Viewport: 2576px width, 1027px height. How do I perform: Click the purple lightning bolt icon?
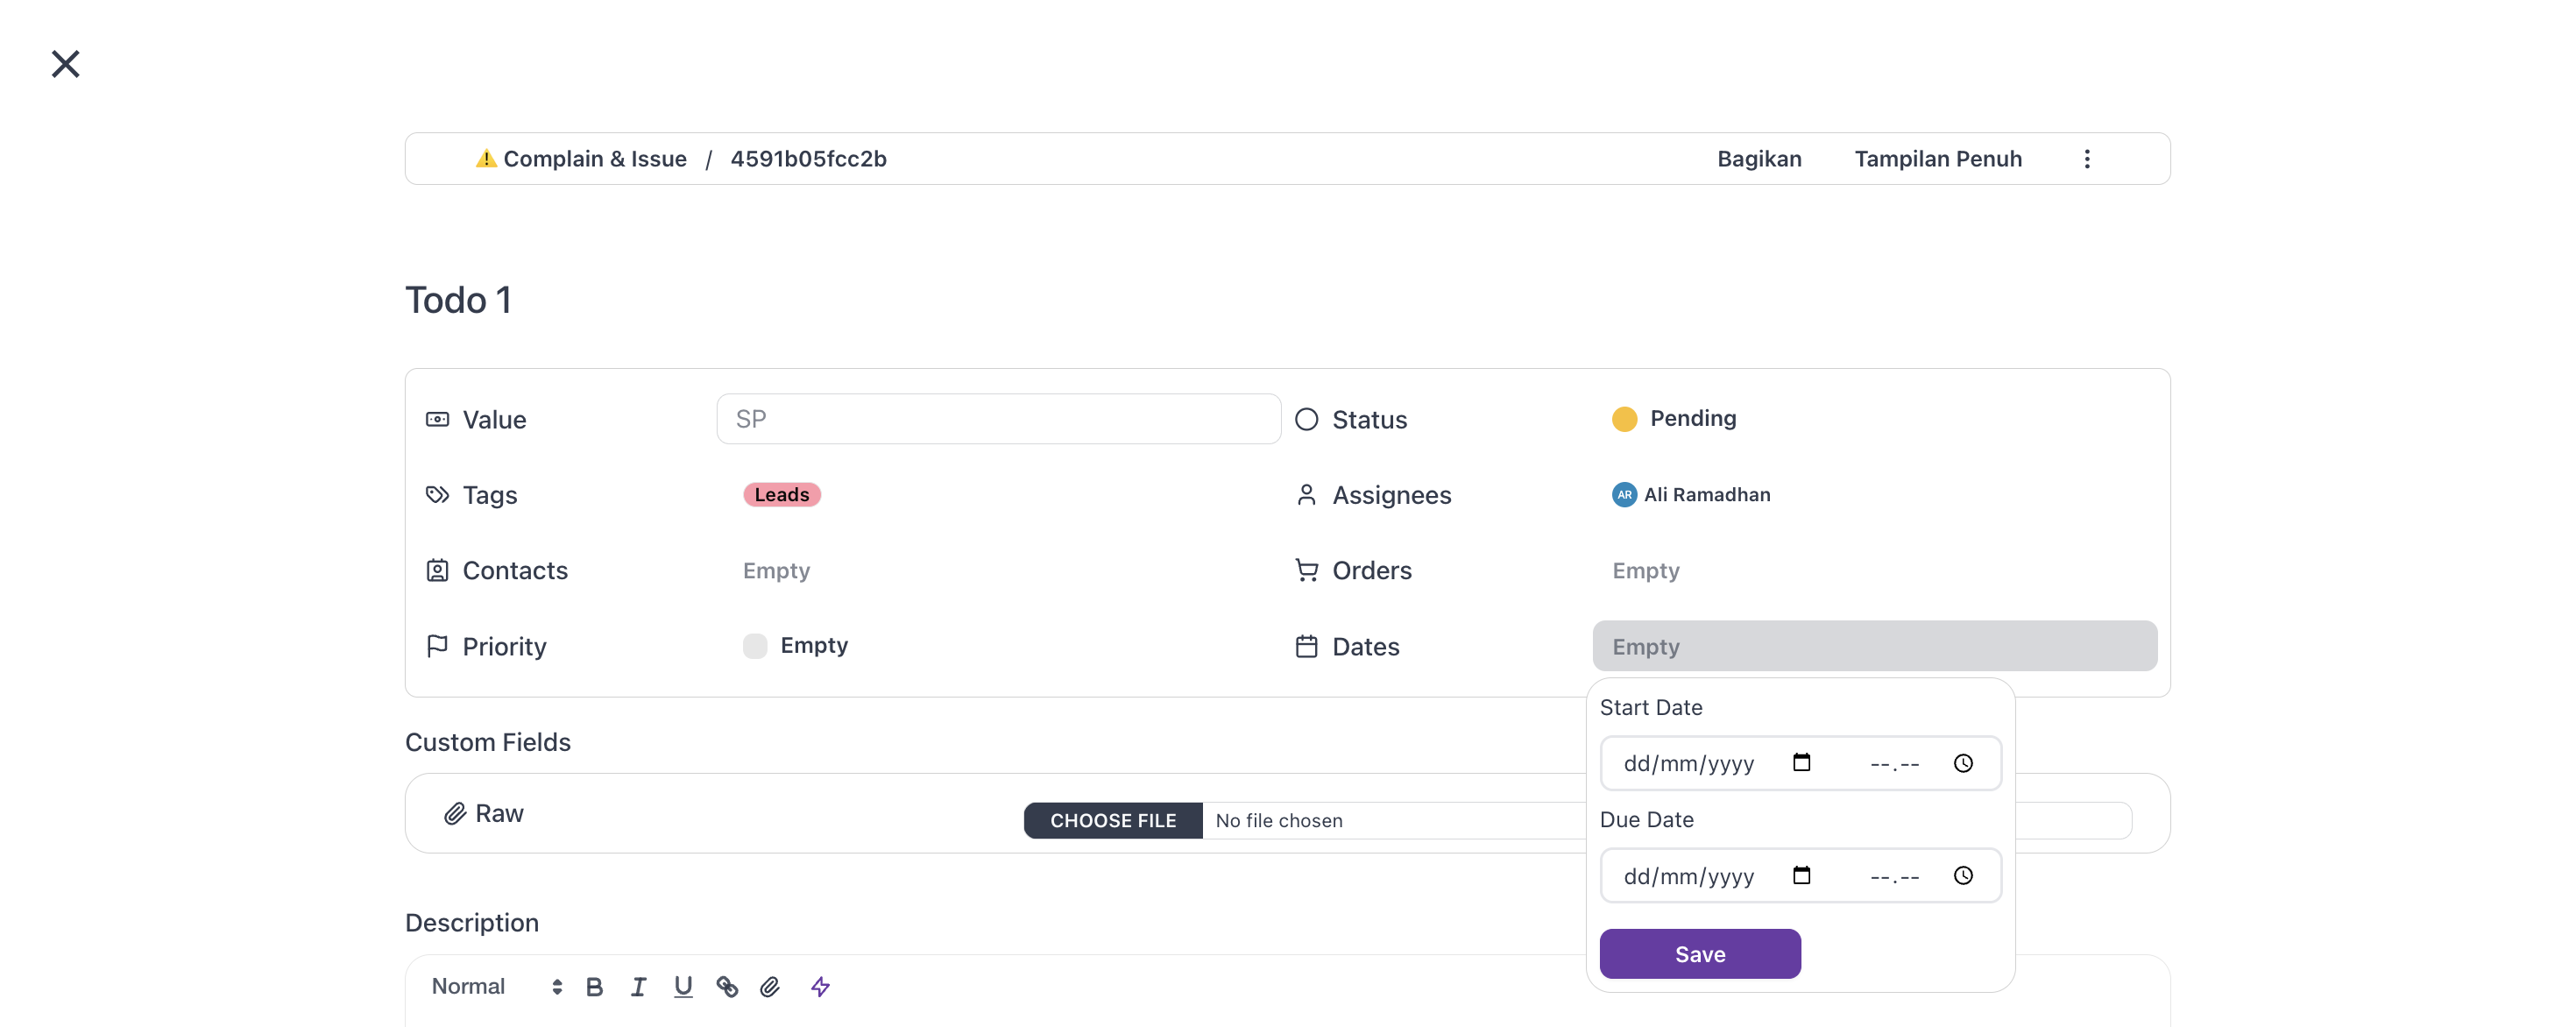[x=820, y=987]
